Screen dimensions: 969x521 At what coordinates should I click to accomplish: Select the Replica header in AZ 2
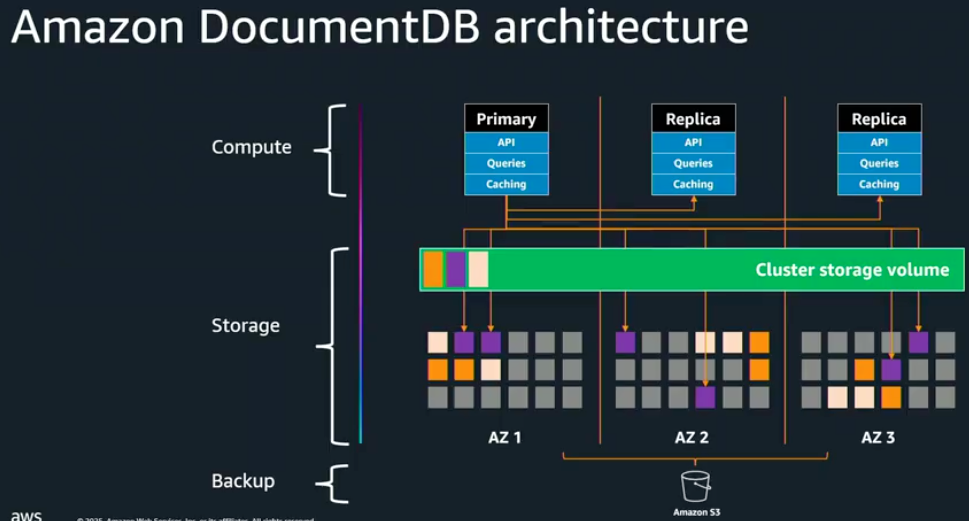pyautogui.click(x=693, y=119)
